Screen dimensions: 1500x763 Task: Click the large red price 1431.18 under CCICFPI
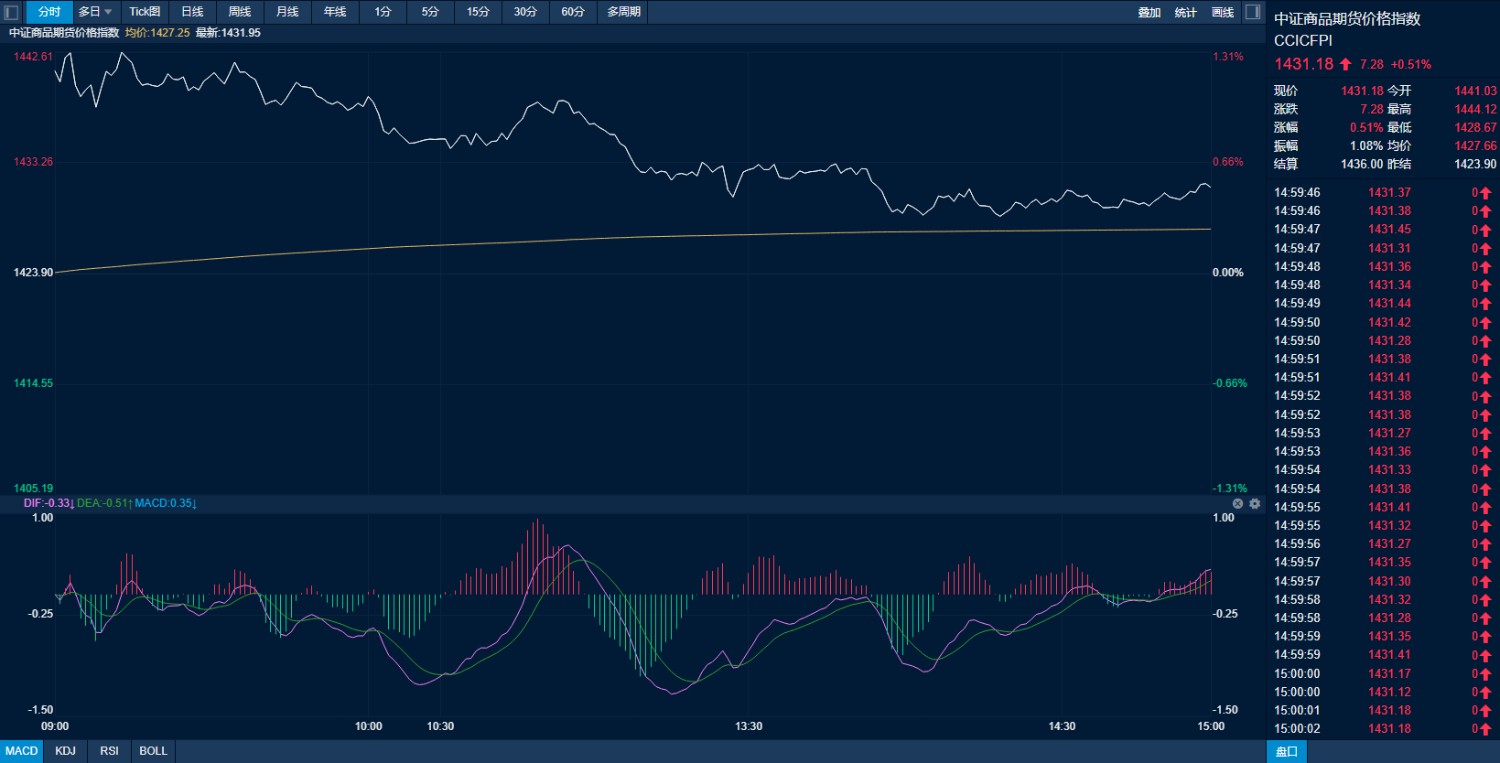click(x=1303, y=63)
